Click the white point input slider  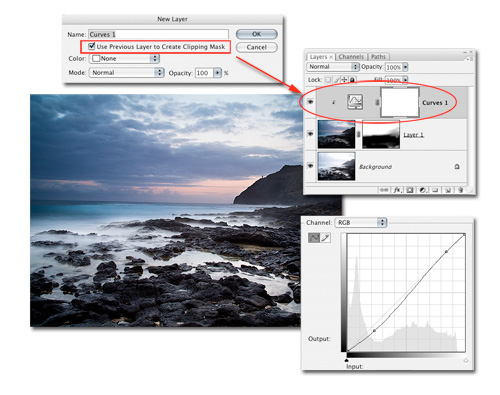[x=465, y=360]
